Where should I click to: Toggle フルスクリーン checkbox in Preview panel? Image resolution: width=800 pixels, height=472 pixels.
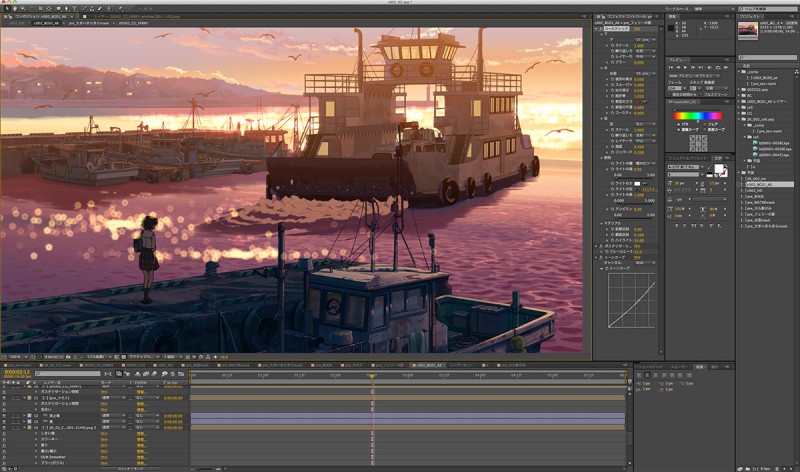pyautogui.click(x=702, y=94)
